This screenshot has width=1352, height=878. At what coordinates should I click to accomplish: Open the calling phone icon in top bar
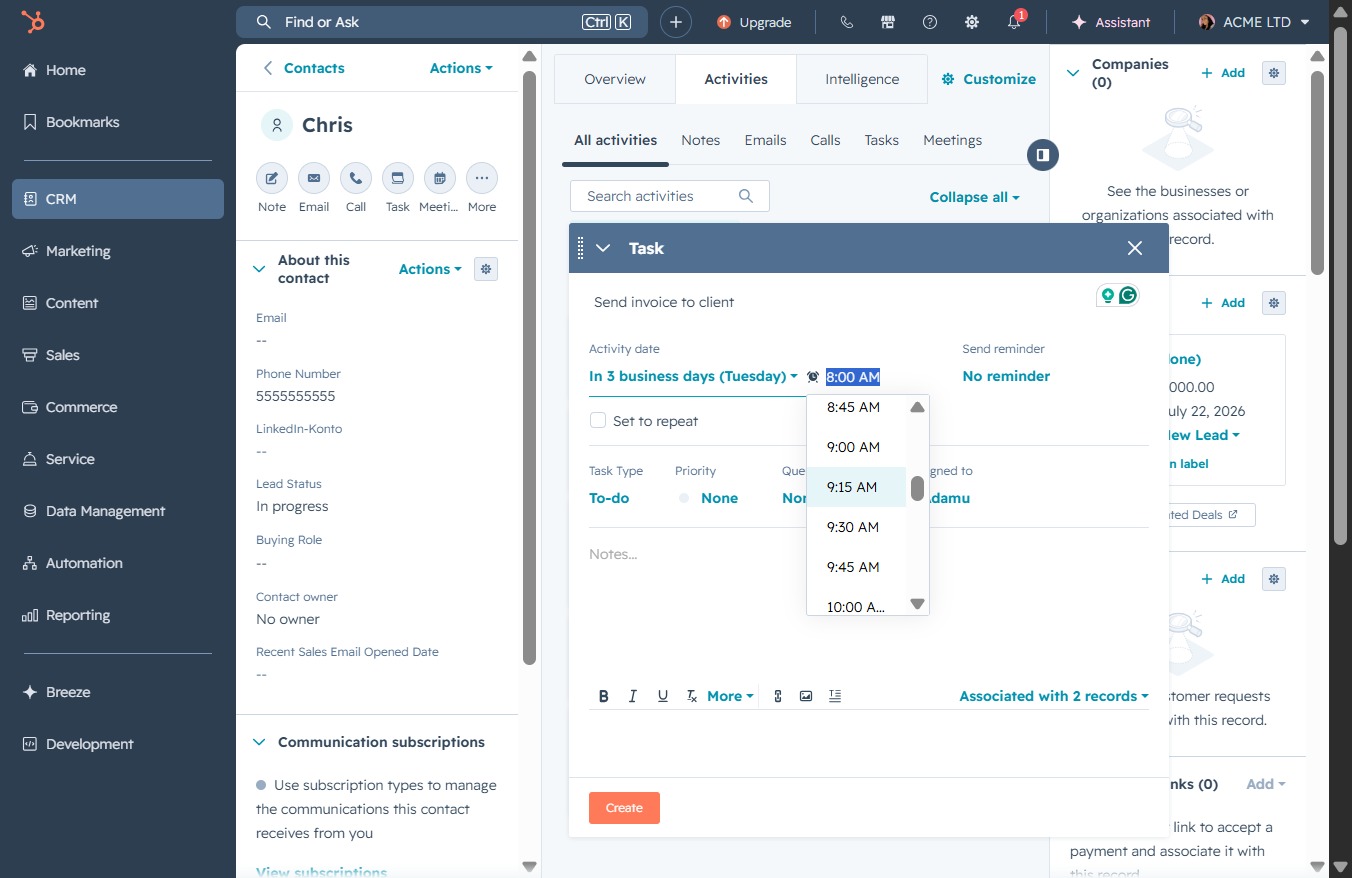tap(847, 22)
